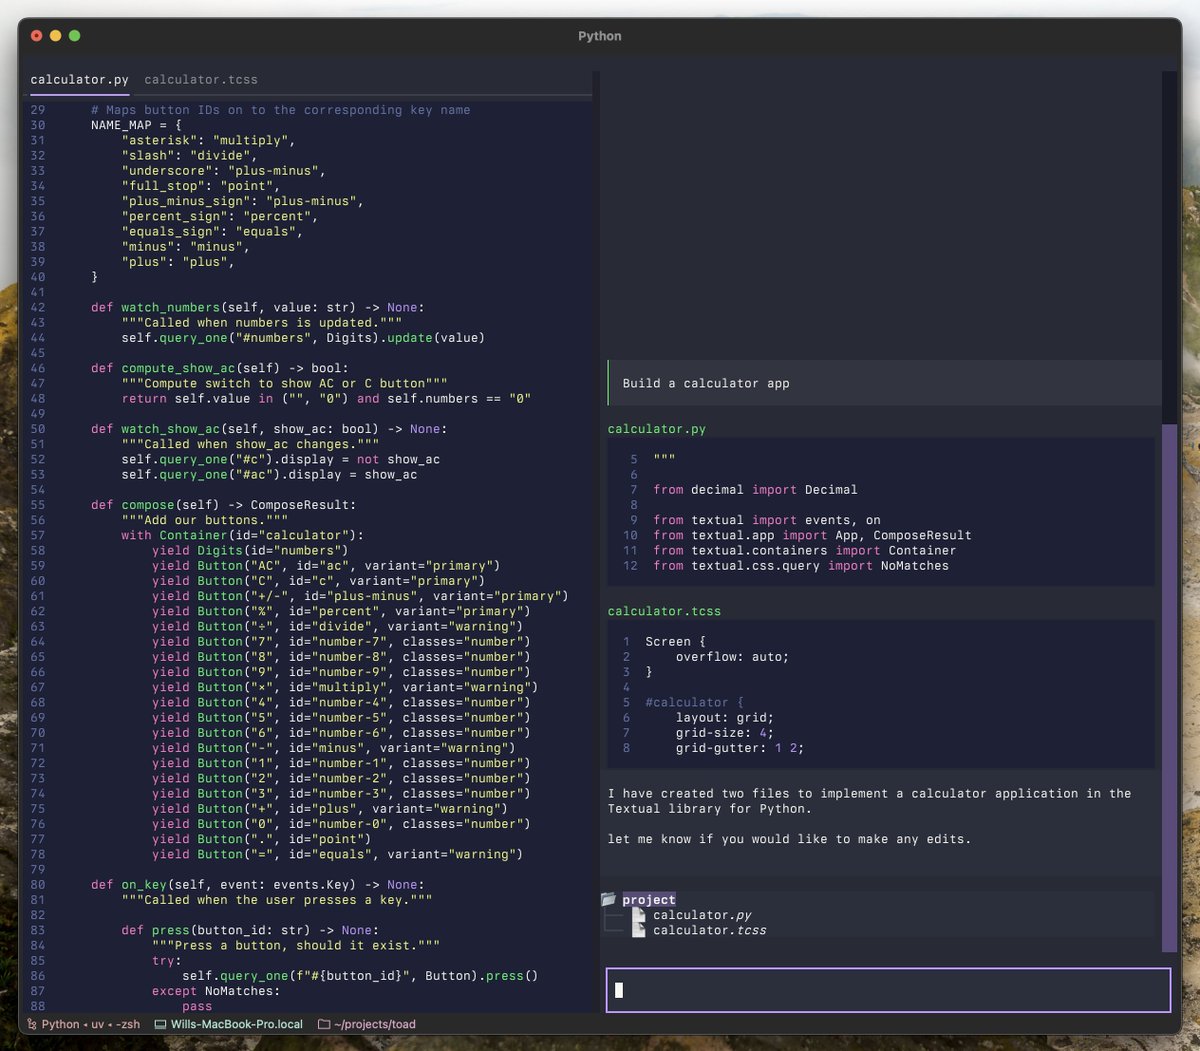1200x1051 pixels.
Task: Click the 'def watch_show_ac' line in the editor
Action: (x=269, y=429)
